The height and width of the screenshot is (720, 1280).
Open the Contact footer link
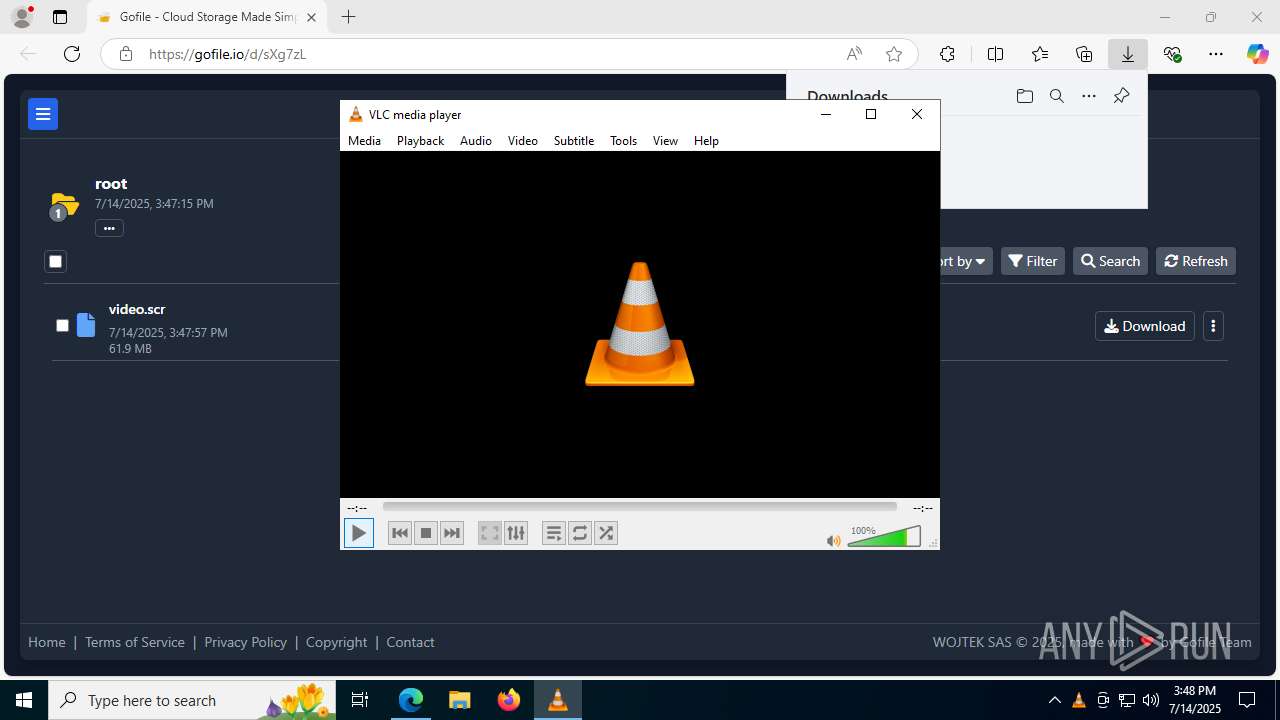pyautogui.click(x=410, y=642)
